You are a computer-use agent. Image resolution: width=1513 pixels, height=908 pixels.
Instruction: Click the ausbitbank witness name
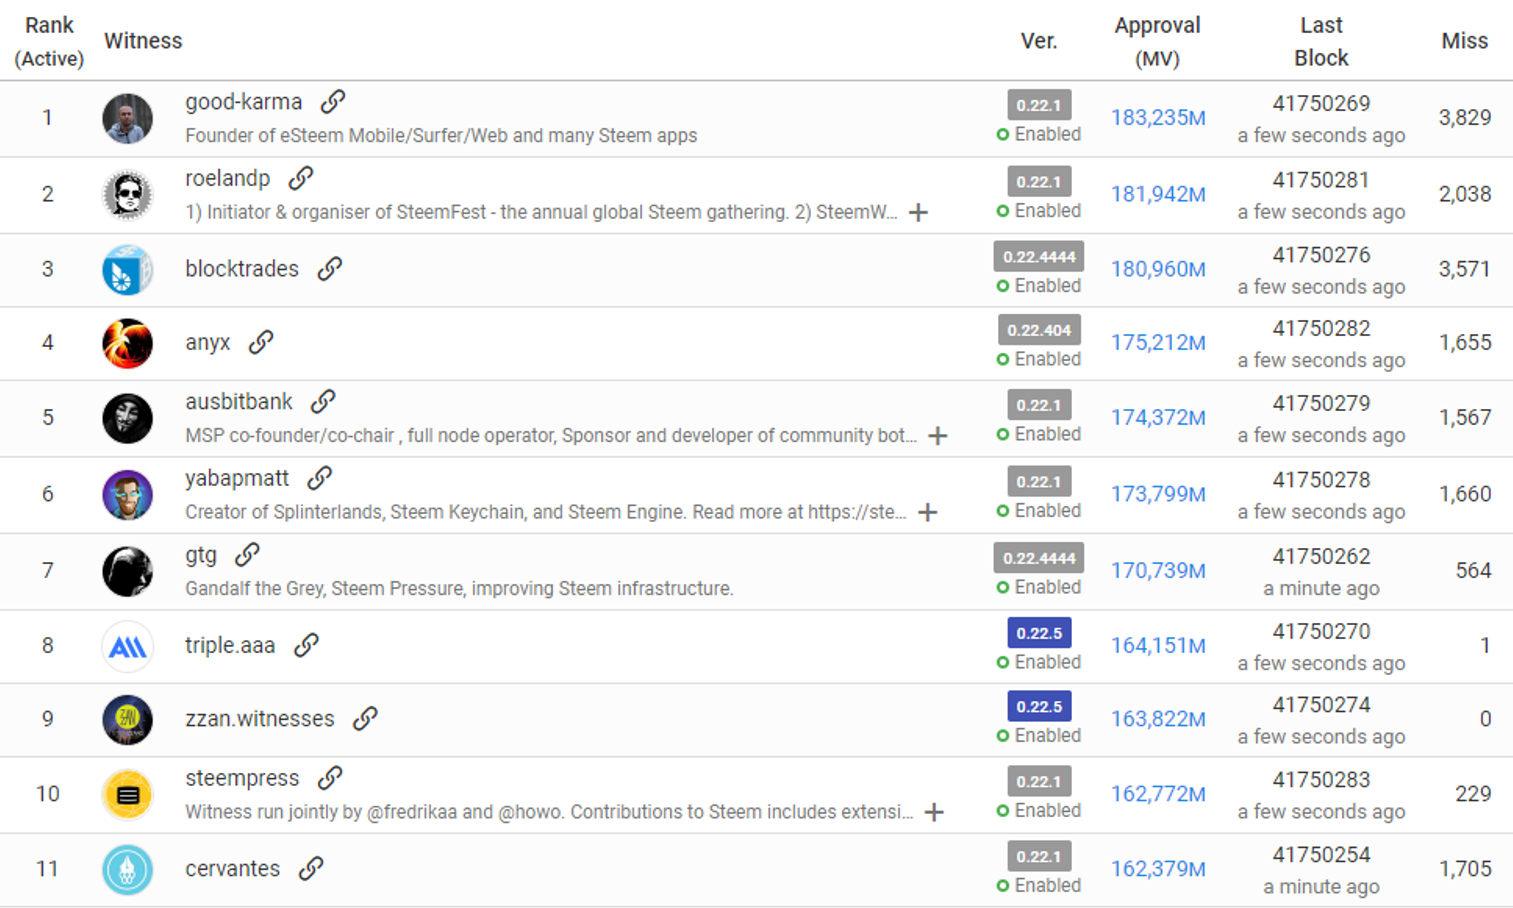[x=238, y=402]
